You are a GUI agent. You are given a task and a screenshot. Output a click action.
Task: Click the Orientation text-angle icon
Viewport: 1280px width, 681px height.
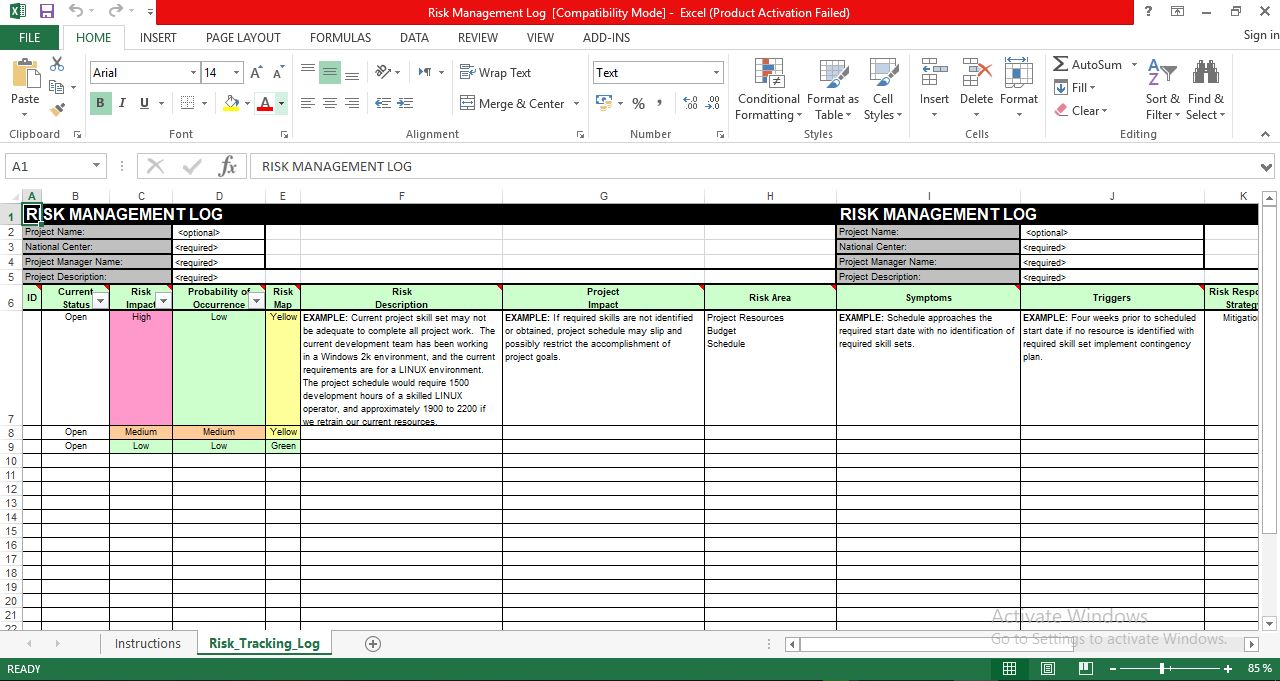383,72
